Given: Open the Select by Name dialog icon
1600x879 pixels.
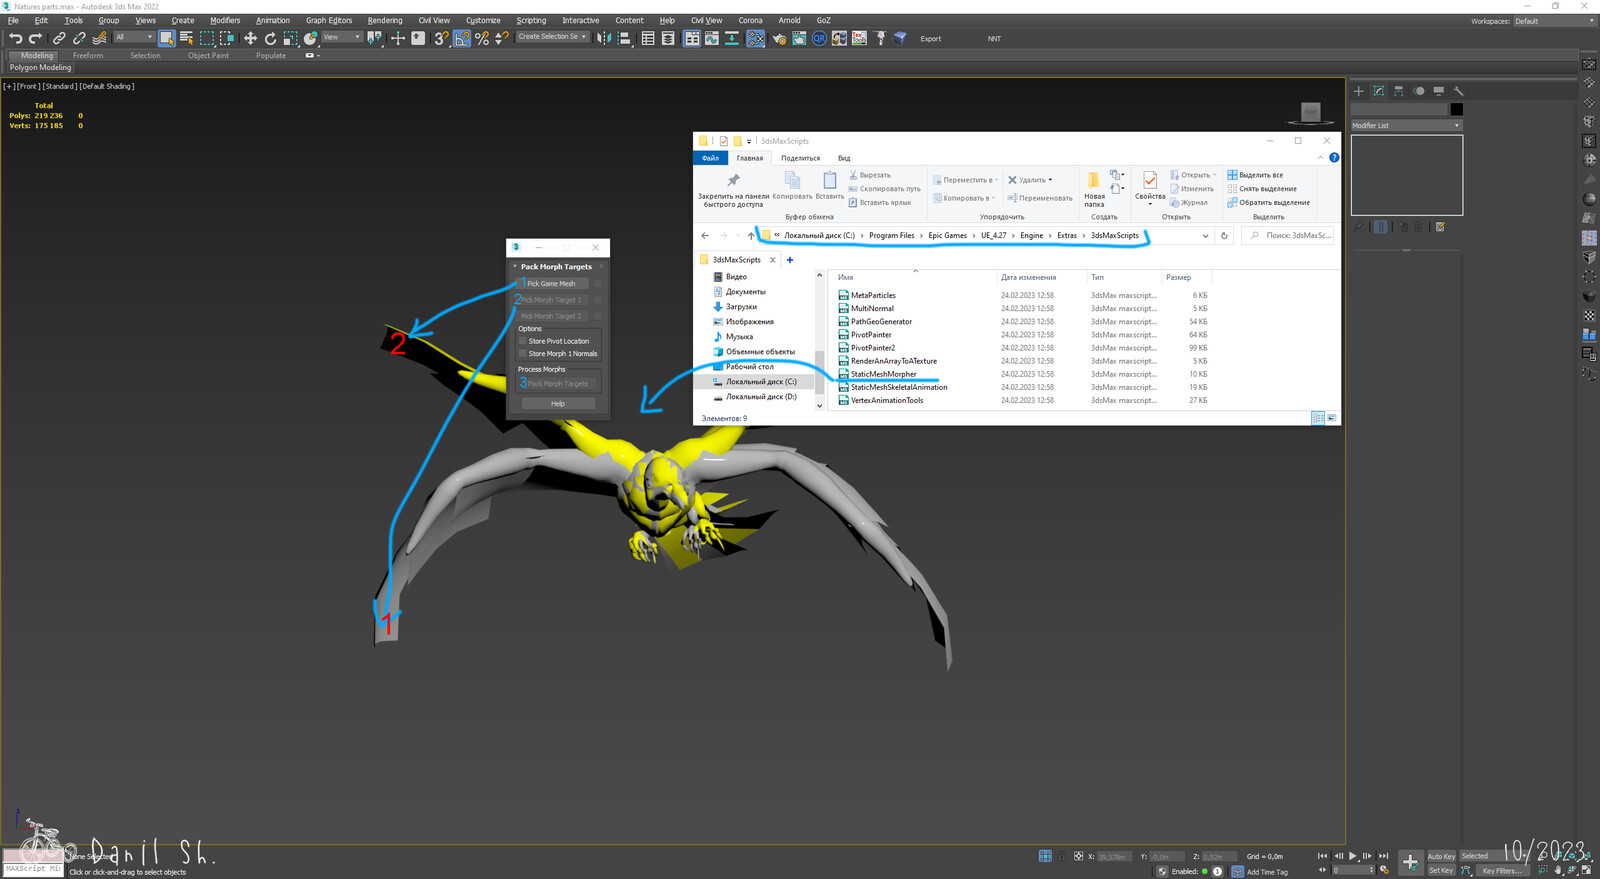Looking at the screenshot, I should (x=186, y=38).
